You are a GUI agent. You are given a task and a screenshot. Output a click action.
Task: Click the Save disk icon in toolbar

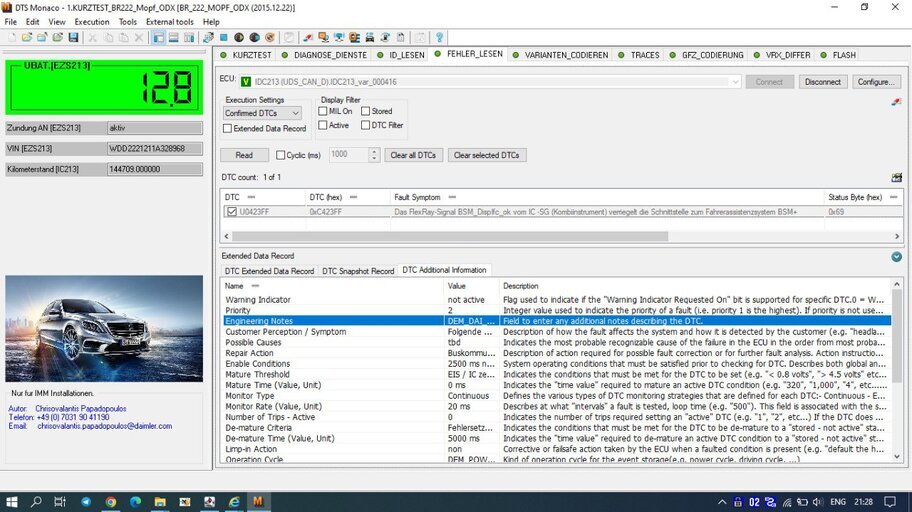coord(73,37)
